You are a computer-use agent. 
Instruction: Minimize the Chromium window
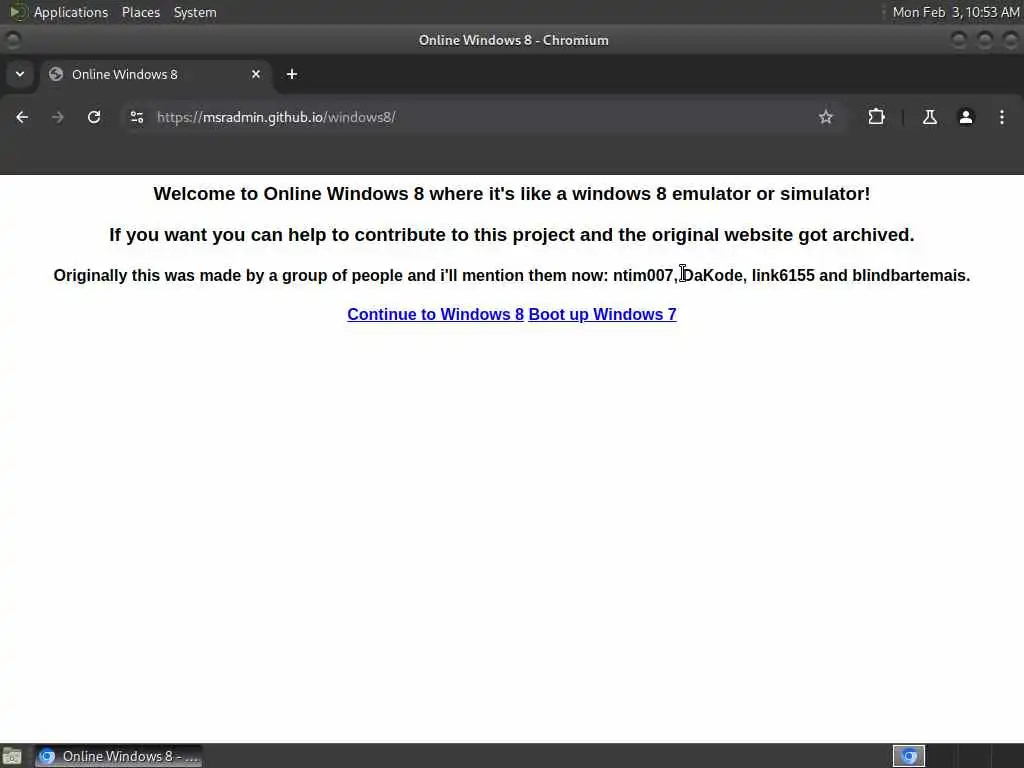(x=959, y=40)
